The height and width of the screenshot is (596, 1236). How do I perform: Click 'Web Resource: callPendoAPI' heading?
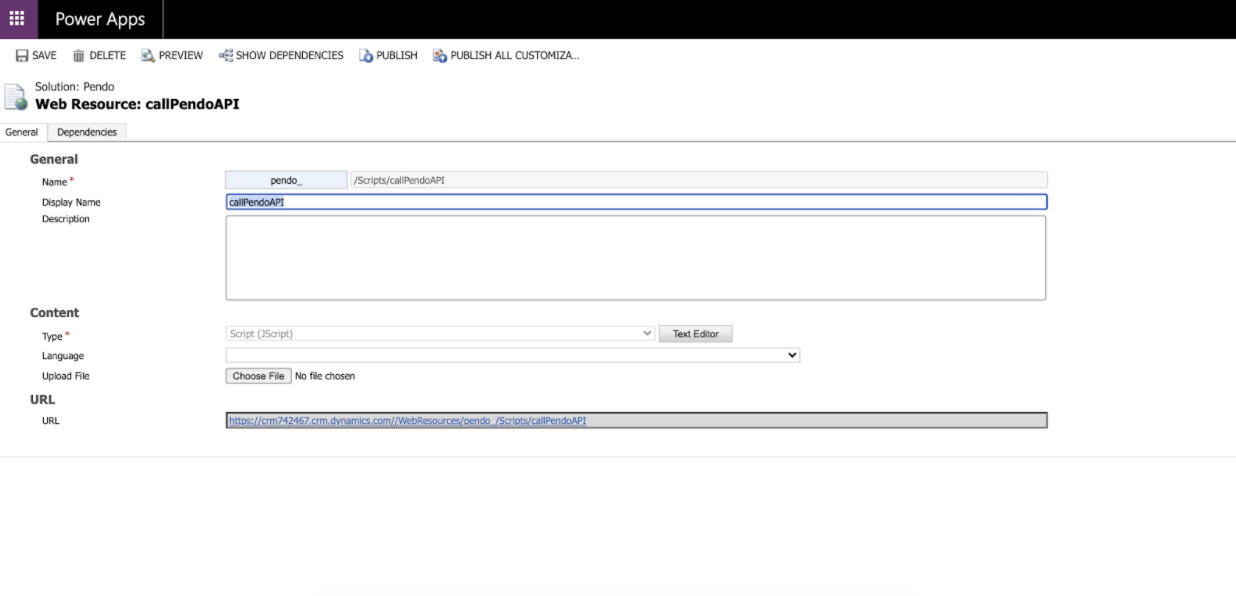[137, 104]
